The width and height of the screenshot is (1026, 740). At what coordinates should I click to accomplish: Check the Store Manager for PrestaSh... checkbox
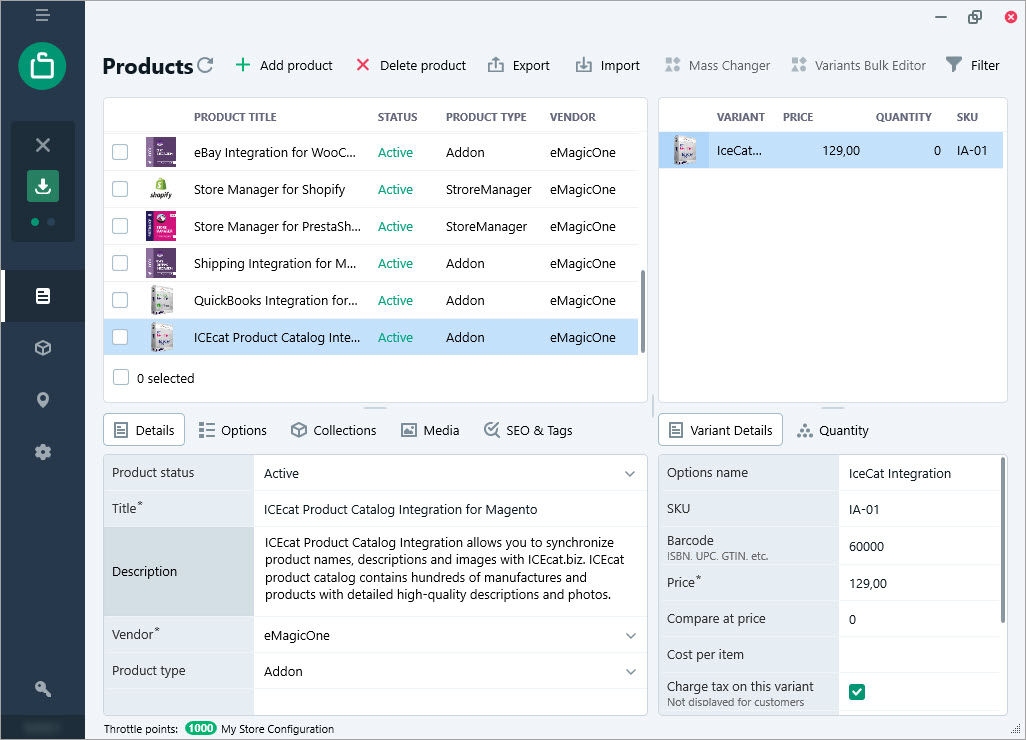(120, 226)
